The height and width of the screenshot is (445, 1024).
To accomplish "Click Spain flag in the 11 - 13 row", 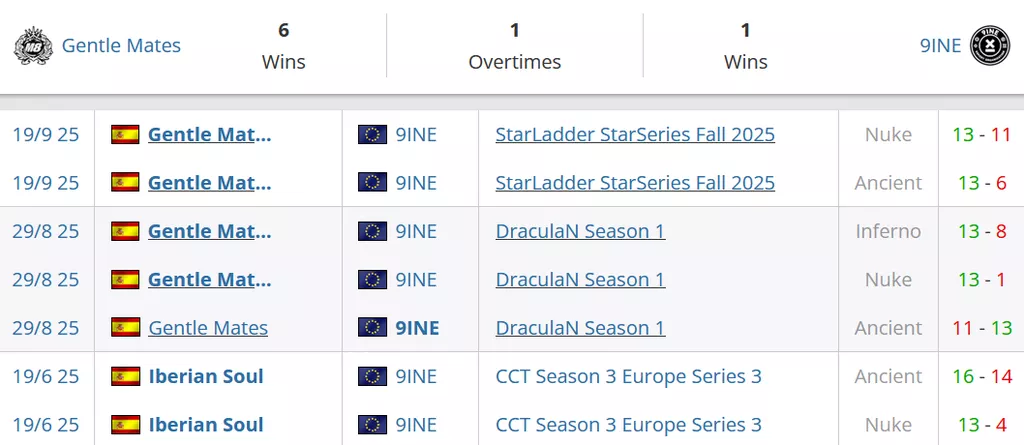I will click(125, 328).
